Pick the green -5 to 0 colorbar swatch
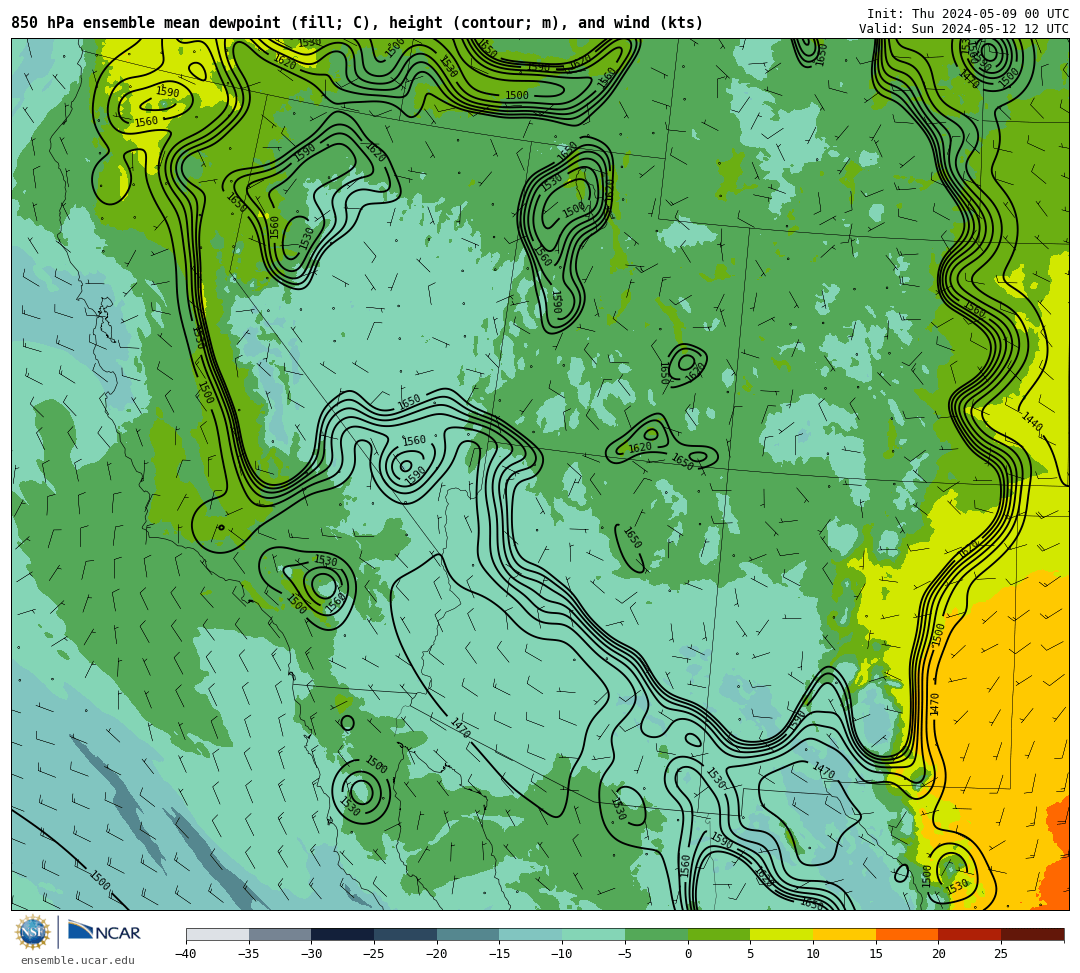Viewport: 1080px width, 973px height. tap(656, 934)
